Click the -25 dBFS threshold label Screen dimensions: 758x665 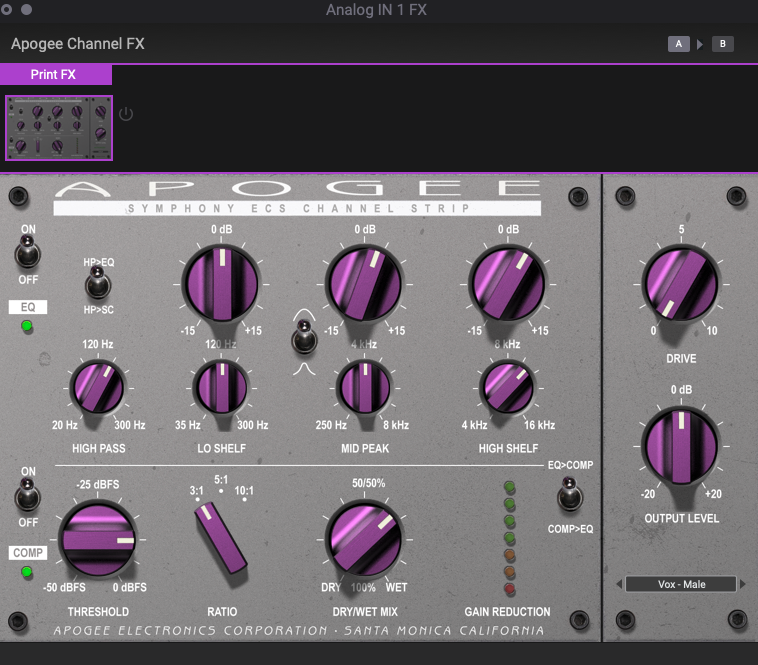coord(98,484)
